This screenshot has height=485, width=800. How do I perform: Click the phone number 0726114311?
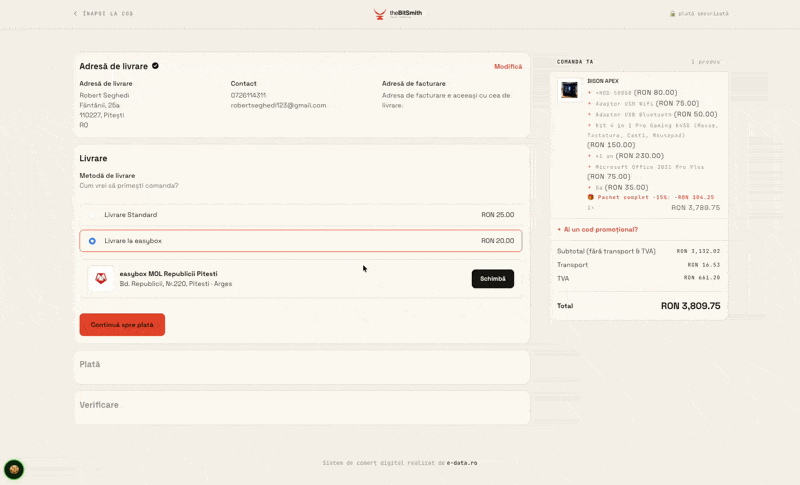tap(248, 95)
